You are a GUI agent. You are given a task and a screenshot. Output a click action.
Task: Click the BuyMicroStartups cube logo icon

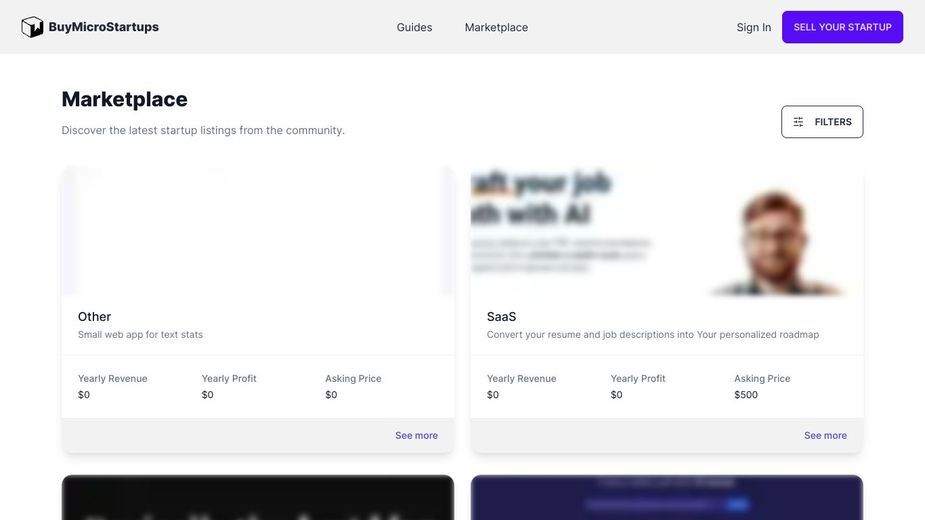click(x=32, y=27)
